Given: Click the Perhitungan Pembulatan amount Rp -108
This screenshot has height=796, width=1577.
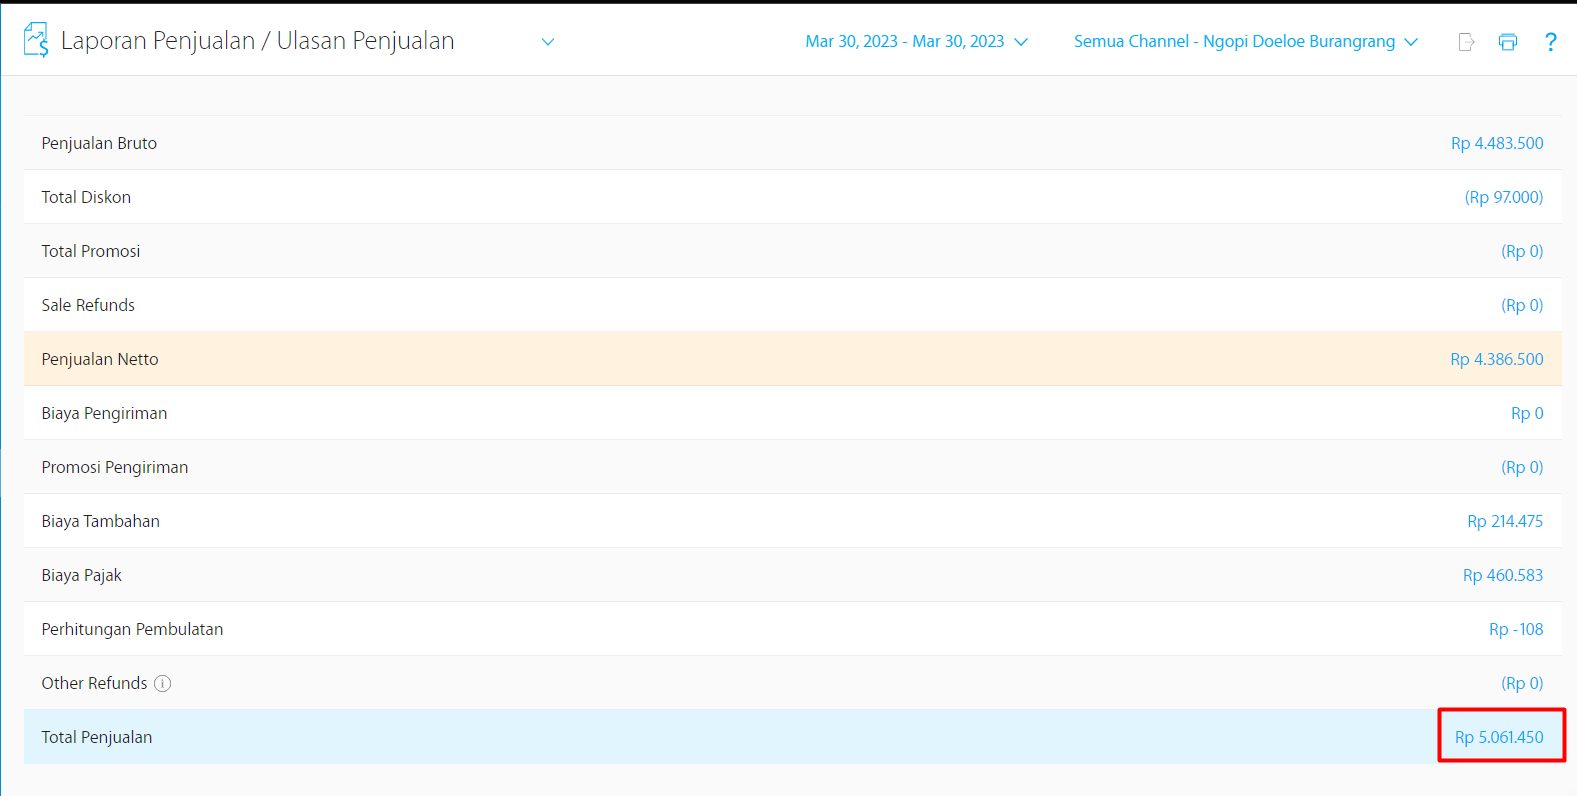Looking at the screenshot, I should tap(1515, 629).
